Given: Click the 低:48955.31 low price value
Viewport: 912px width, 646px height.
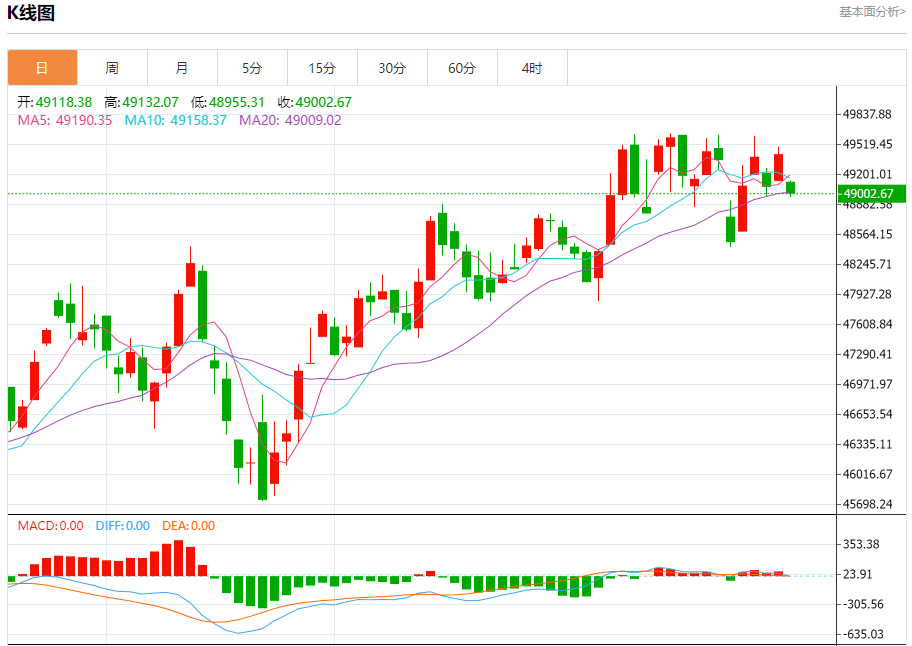Looking at the screenshot, I should point(227,102).
